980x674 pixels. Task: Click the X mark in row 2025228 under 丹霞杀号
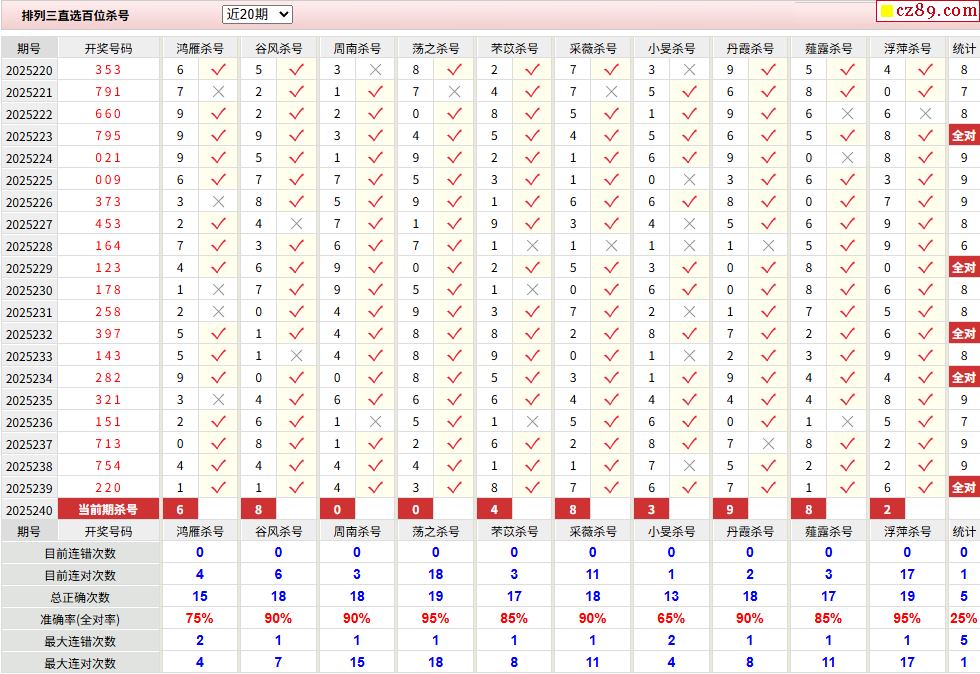(768, 246)
